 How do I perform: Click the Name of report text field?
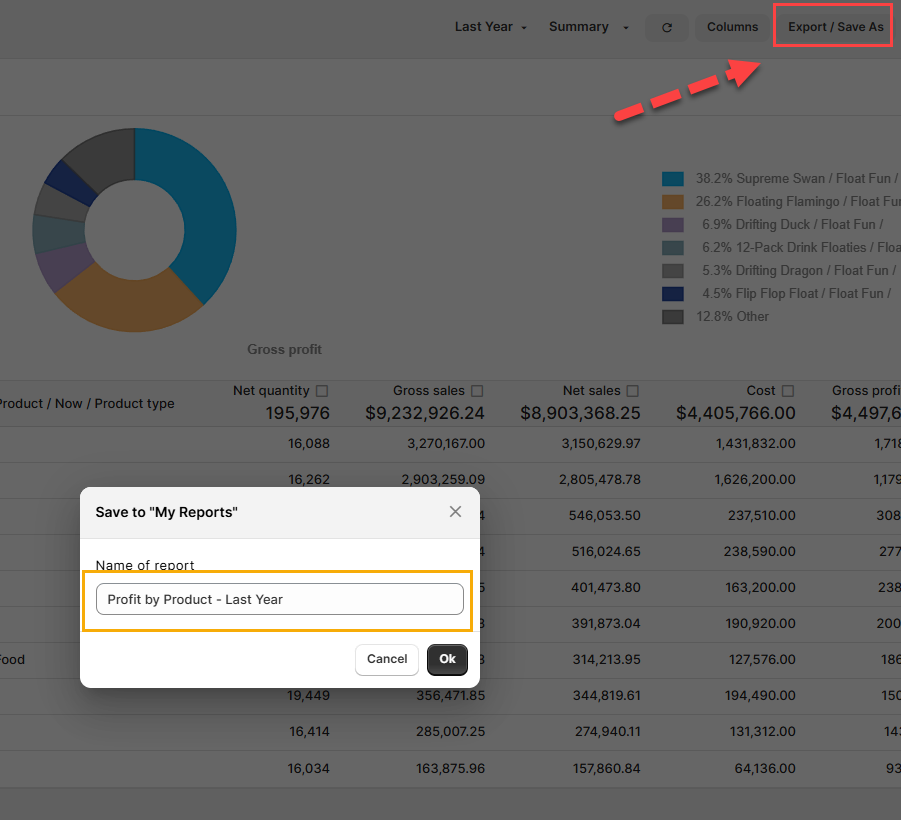279,599
